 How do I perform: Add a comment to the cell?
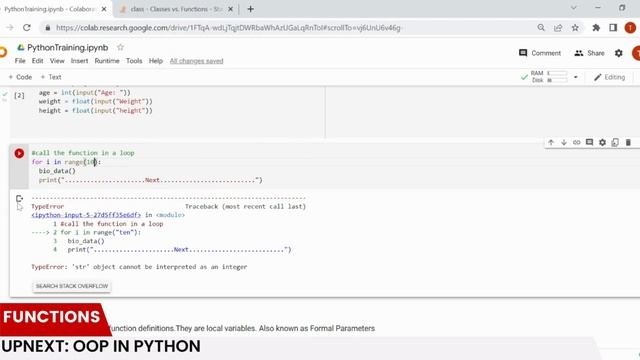point(589,142)
